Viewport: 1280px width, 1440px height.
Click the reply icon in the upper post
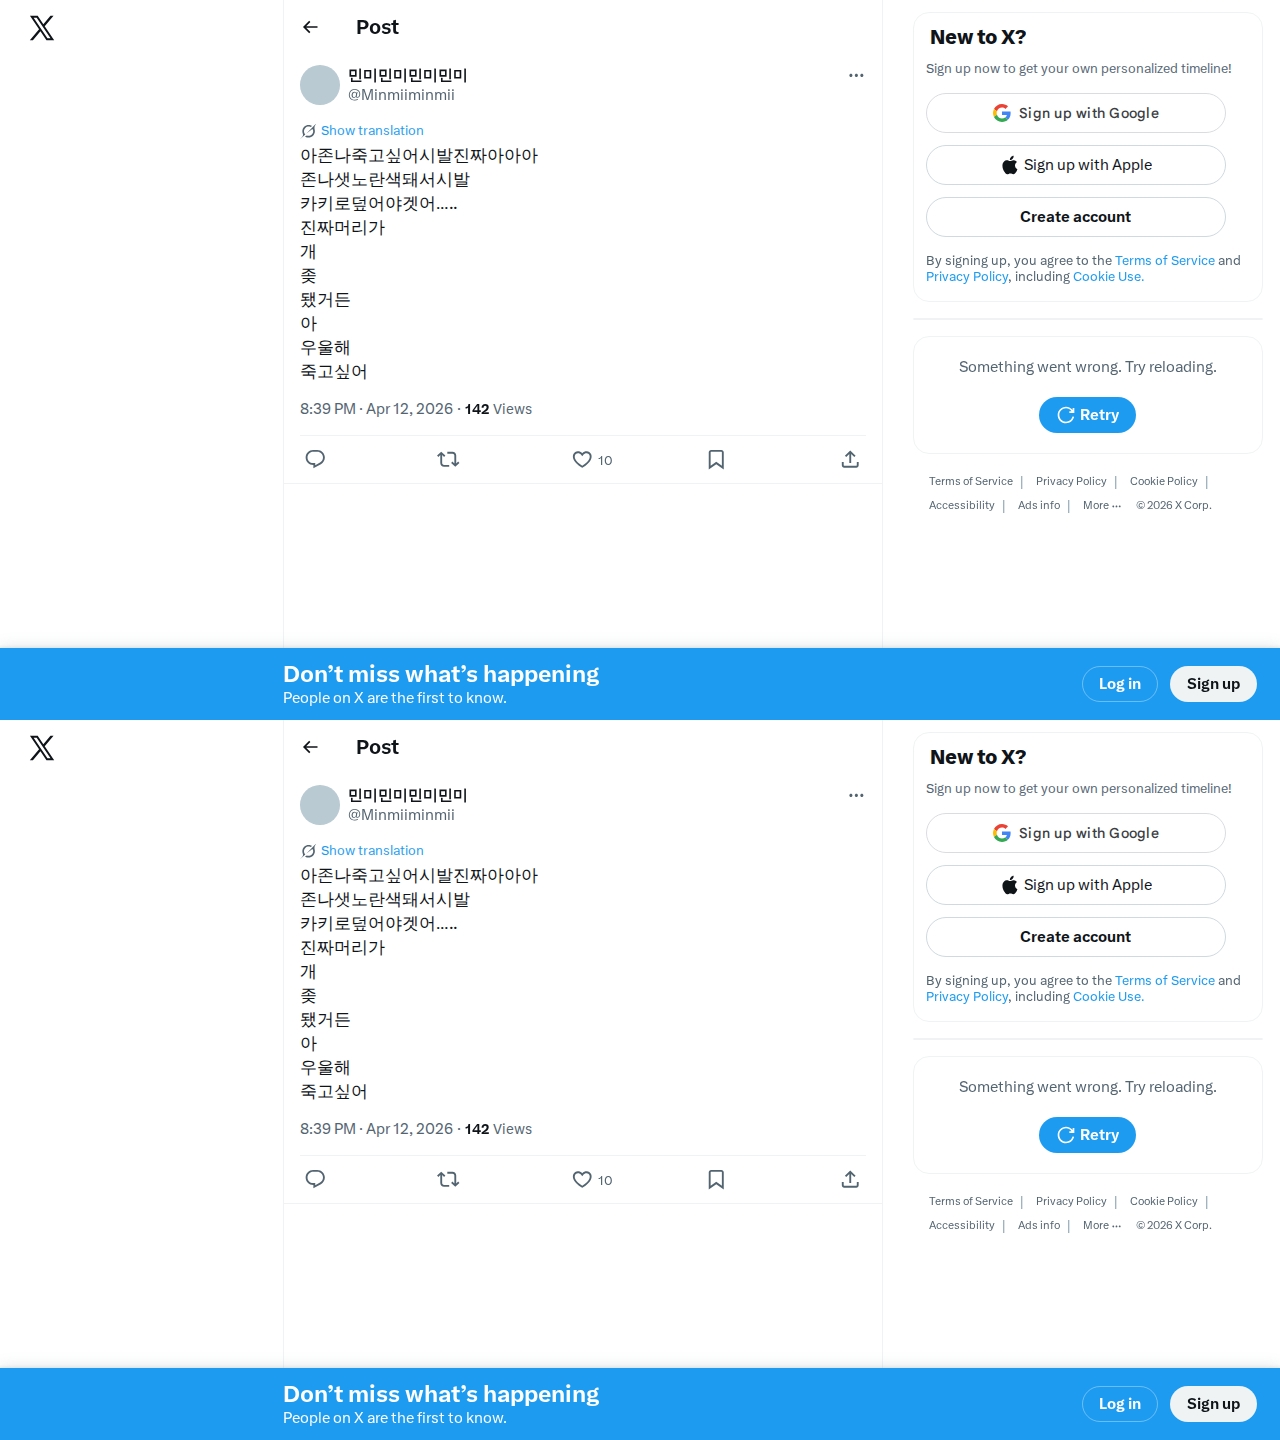coord(315,459)
